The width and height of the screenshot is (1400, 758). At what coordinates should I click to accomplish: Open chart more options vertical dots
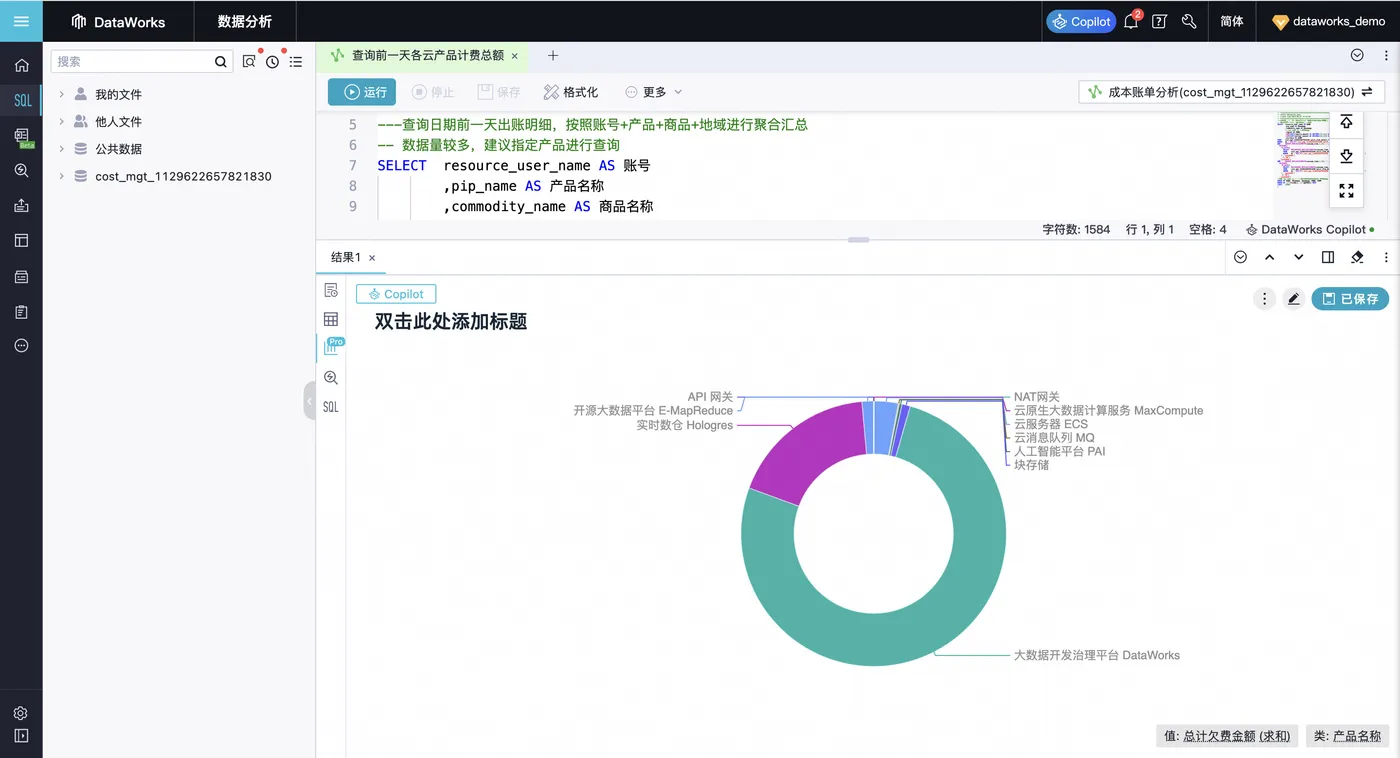[x=1265, y=298]
